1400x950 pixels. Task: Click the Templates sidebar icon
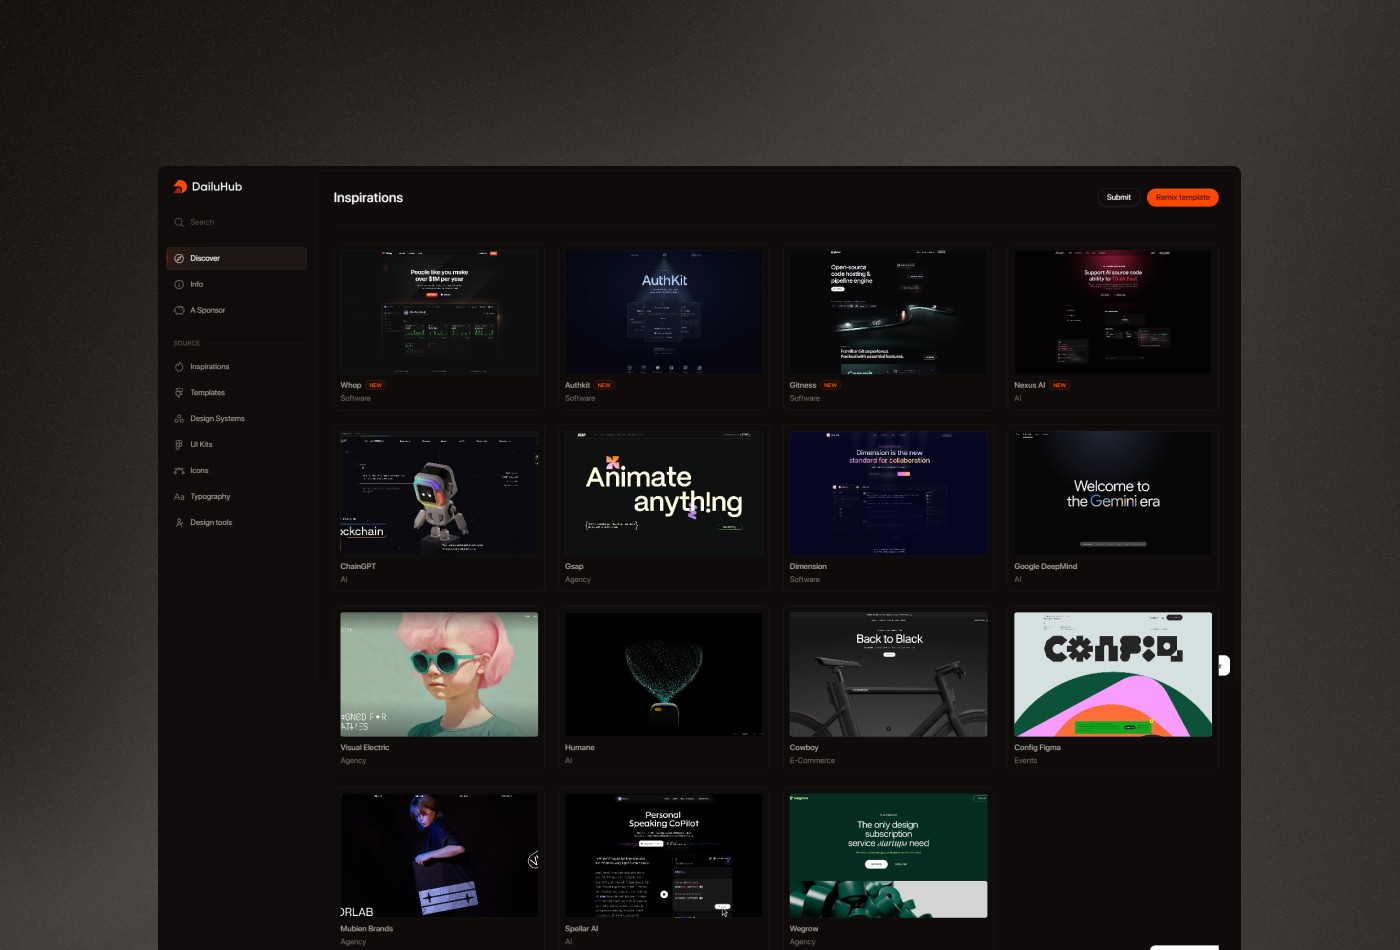(179, 393)
